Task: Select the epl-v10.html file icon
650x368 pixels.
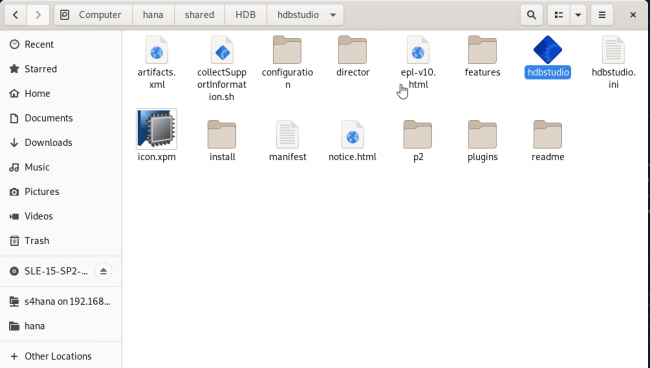Action: point(418,50)
